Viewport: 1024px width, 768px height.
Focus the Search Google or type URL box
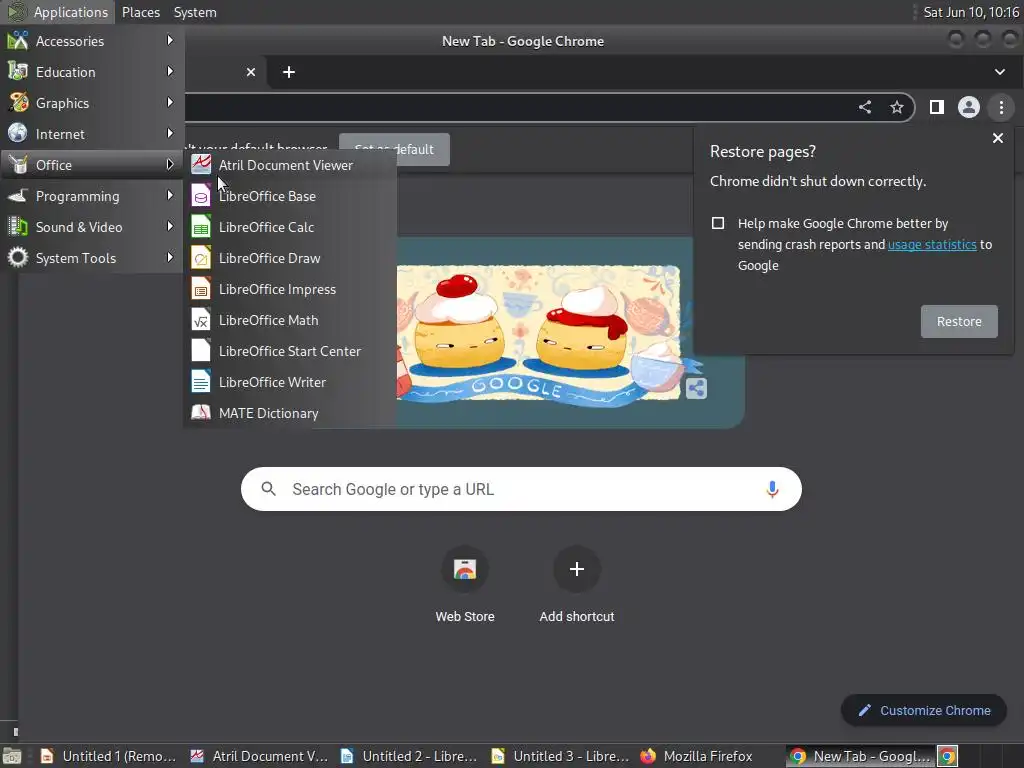pos(521,489)
